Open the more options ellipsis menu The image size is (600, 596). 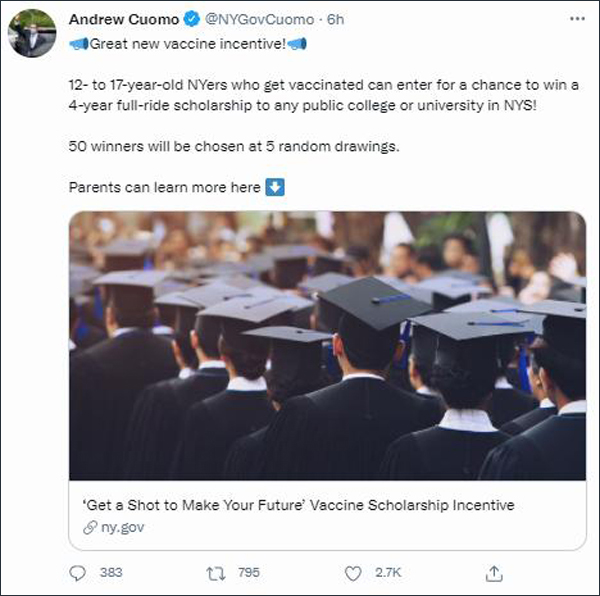point(574,19)
